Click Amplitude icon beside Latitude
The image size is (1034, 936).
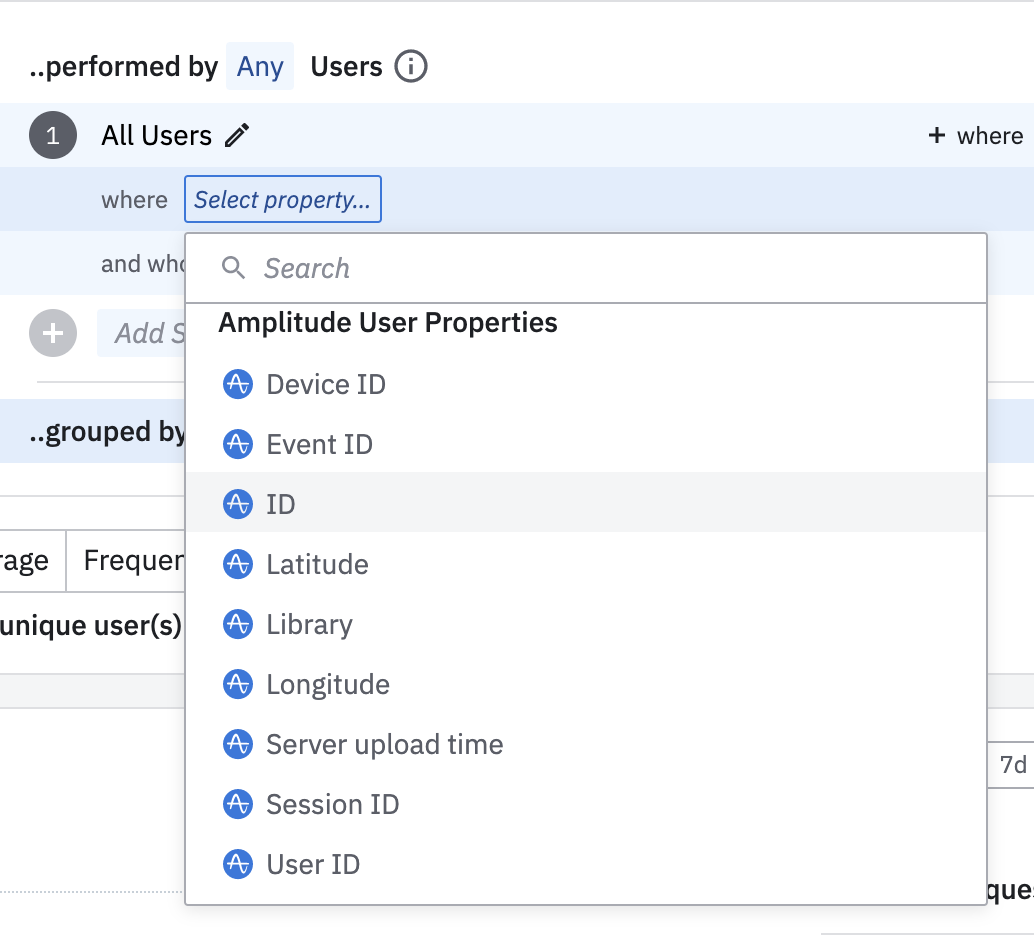point(237,564)
